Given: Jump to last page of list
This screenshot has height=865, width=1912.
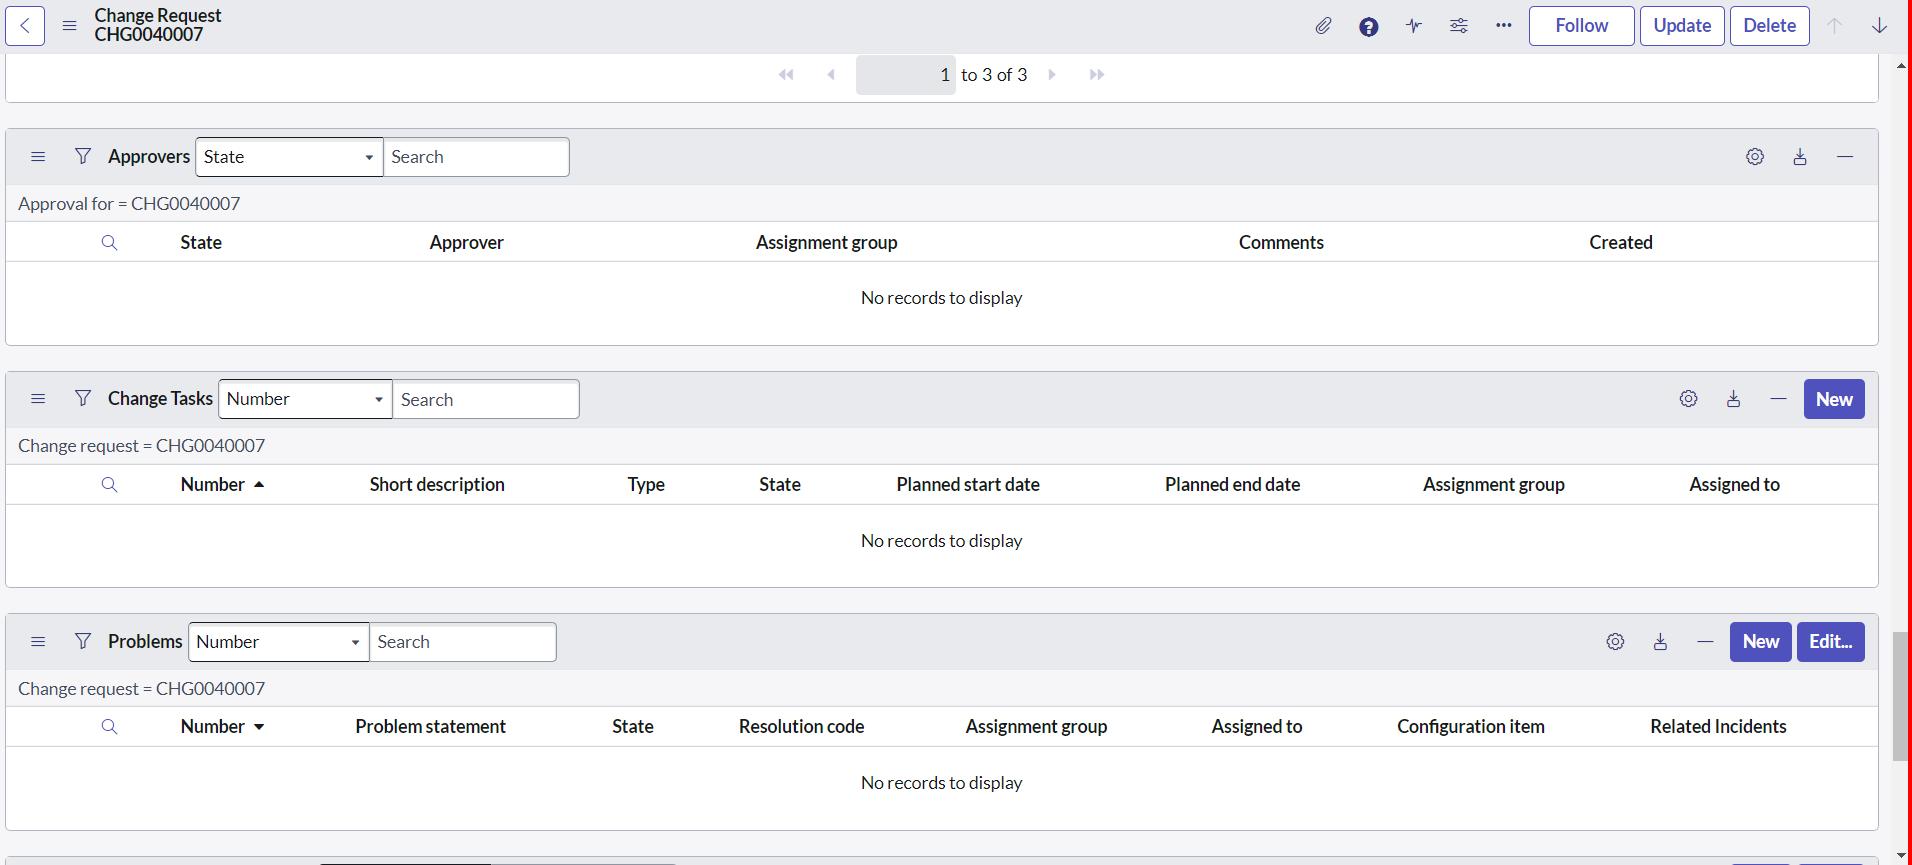Looking at the screenshot, I should (1097, 75).
